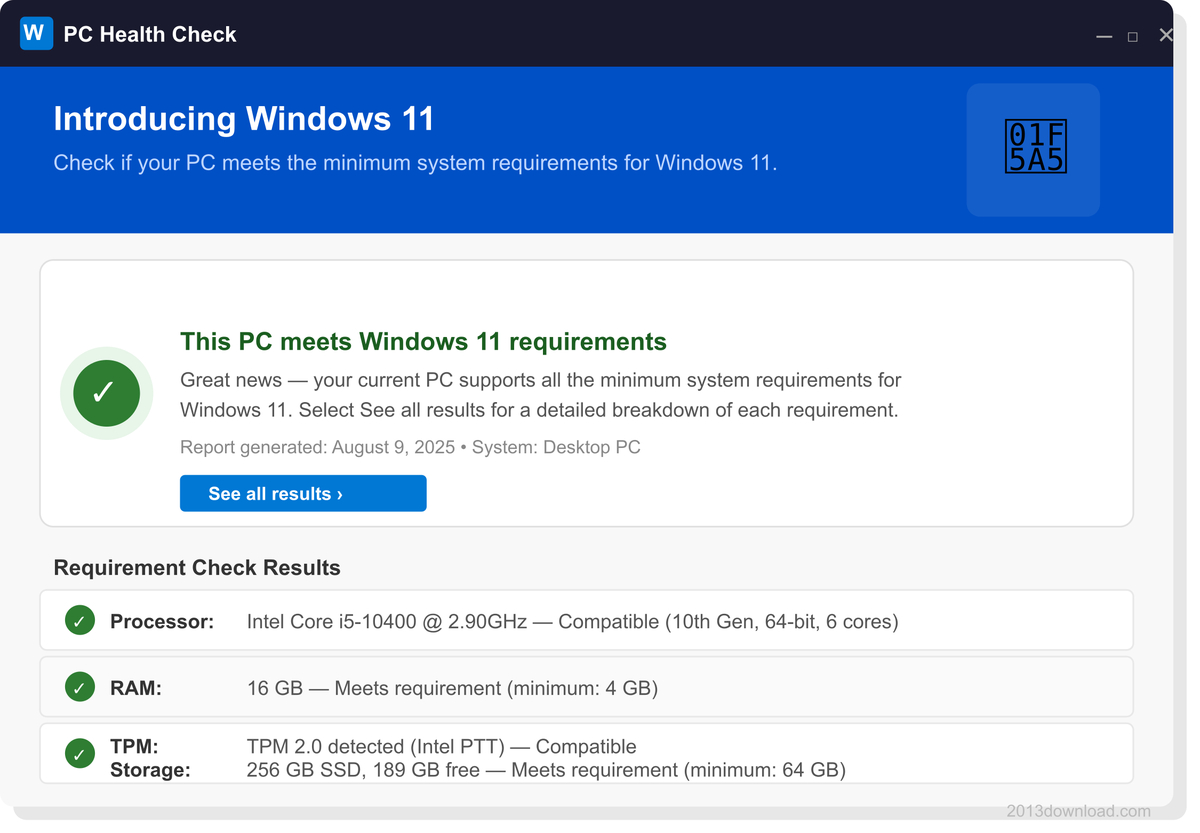Click the Introducing Windows 11 heading
Screen dimensions: 1200x833
(x=244, y=119)
